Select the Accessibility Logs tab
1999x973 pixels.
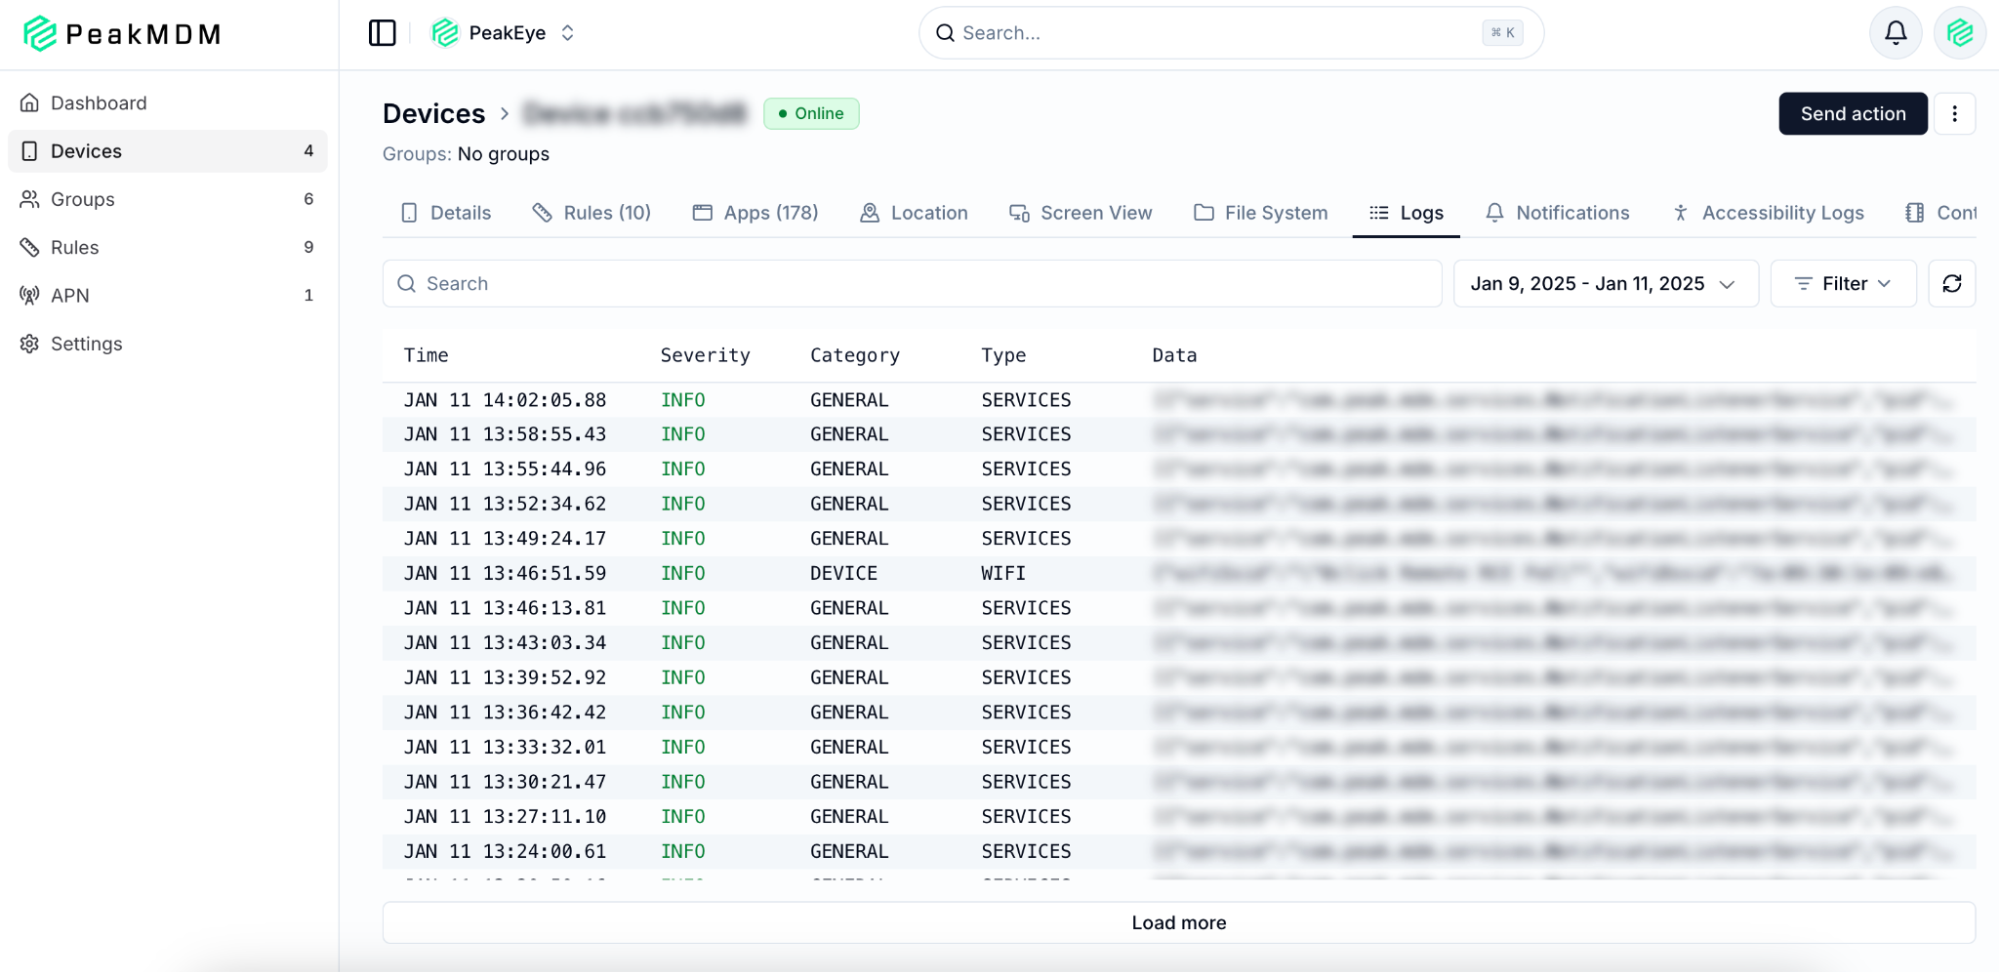coord(1769,213)
